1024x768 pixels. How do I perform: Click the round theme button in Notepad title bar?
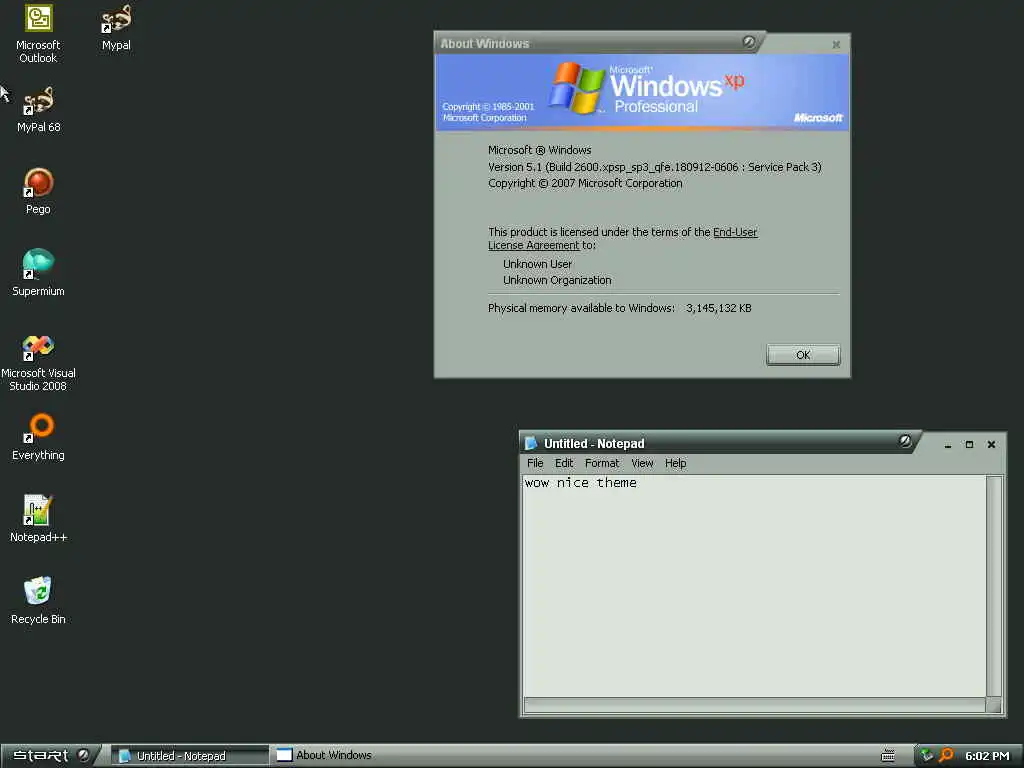click(905, 441)
